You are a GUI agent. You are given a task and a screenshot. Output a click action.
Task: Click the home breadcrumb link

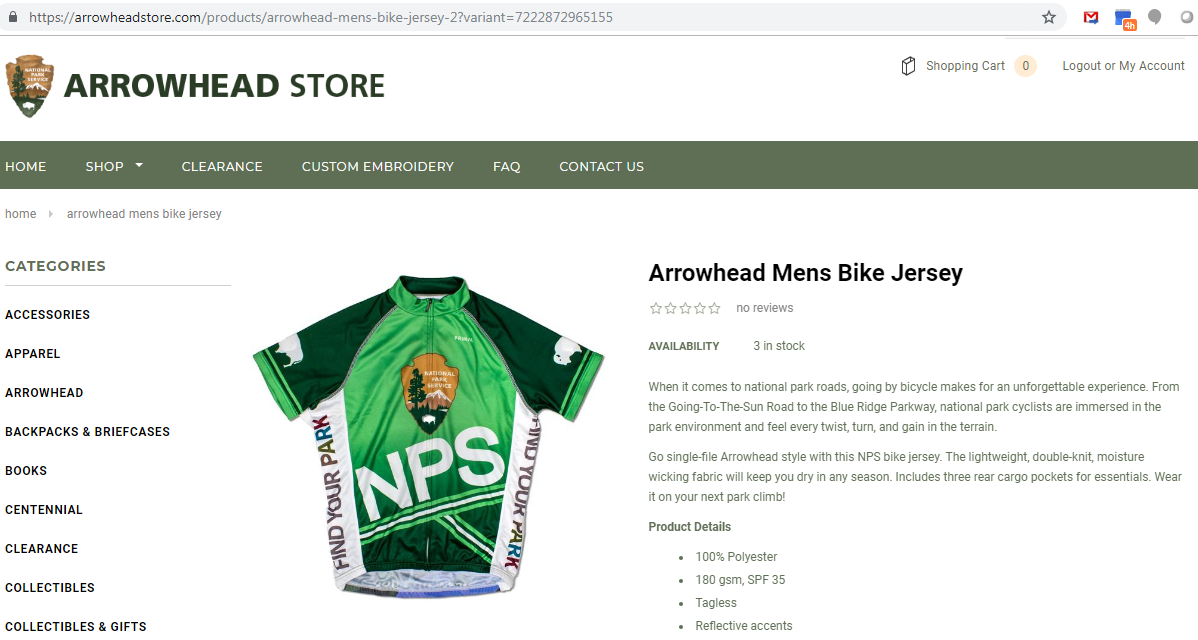coord(21,214)
